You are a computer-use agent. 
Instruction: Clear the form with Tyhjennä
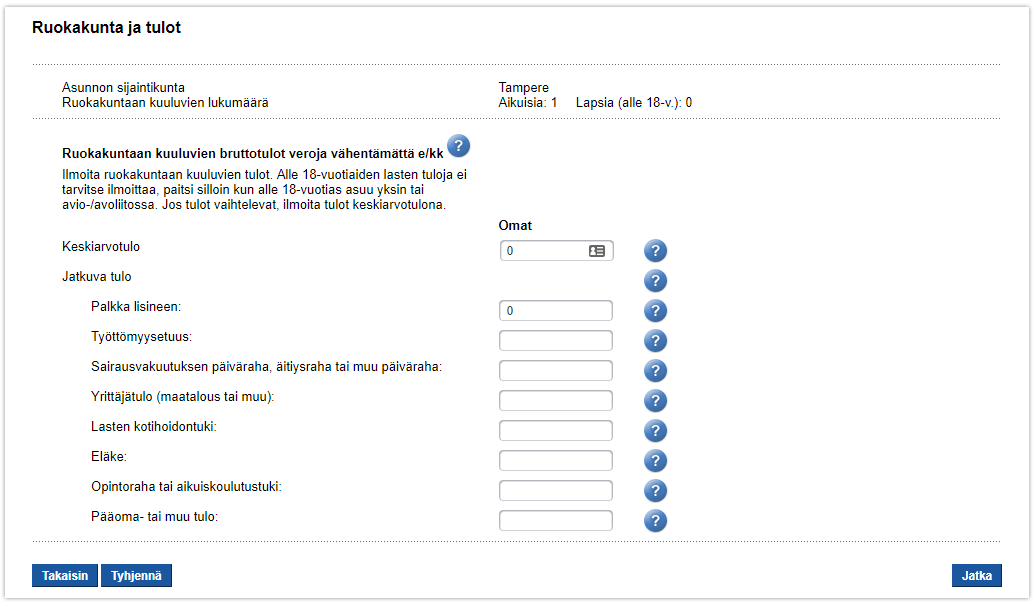click(136, 576)
